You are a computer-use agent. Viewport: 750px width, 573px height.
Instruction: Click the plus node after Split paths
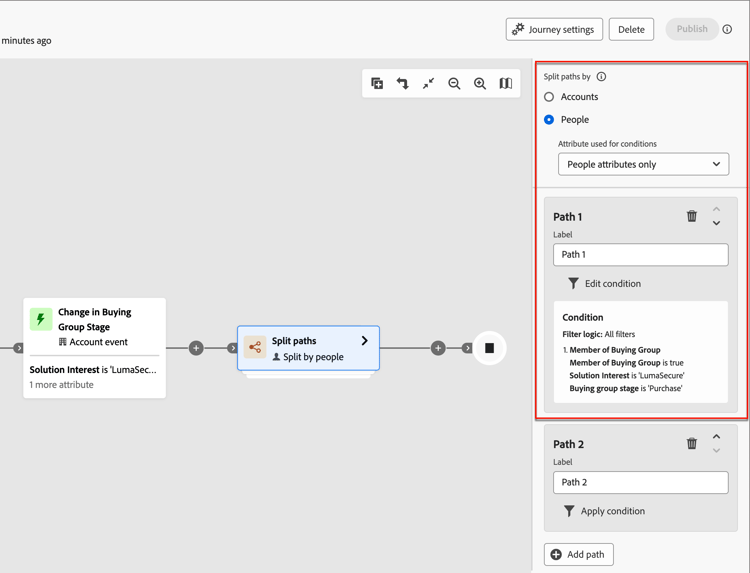[438, 348]
